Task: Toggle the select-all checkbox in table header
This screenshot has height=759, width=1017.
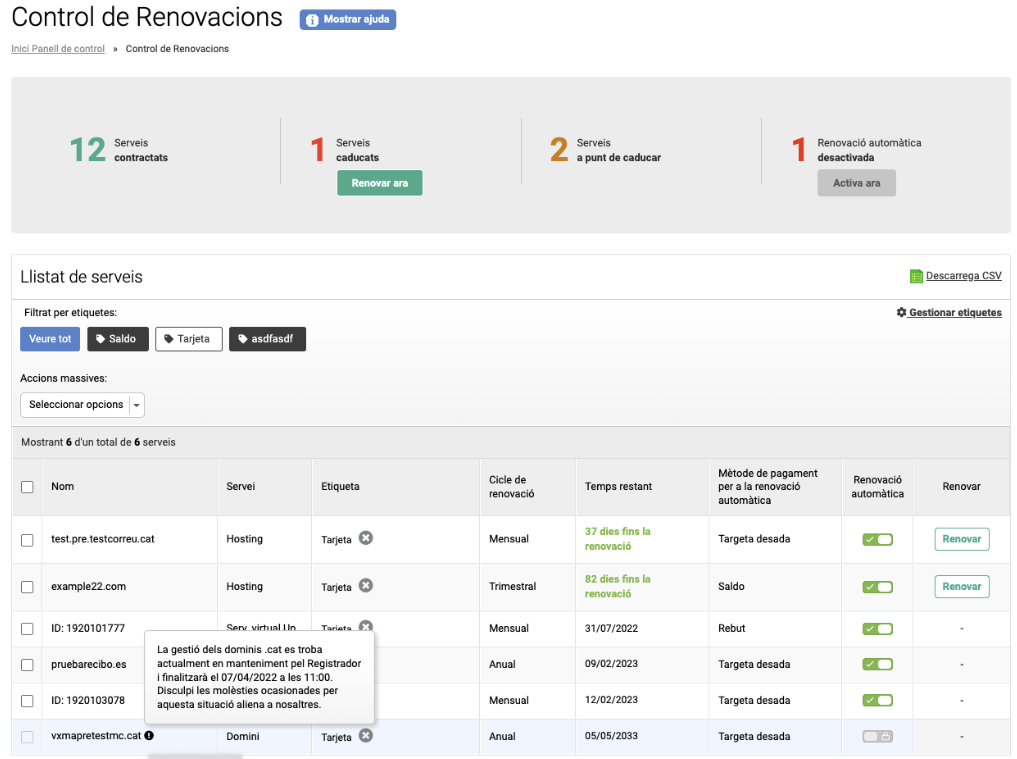Action: pyautogui.click(x=27, y=487)
